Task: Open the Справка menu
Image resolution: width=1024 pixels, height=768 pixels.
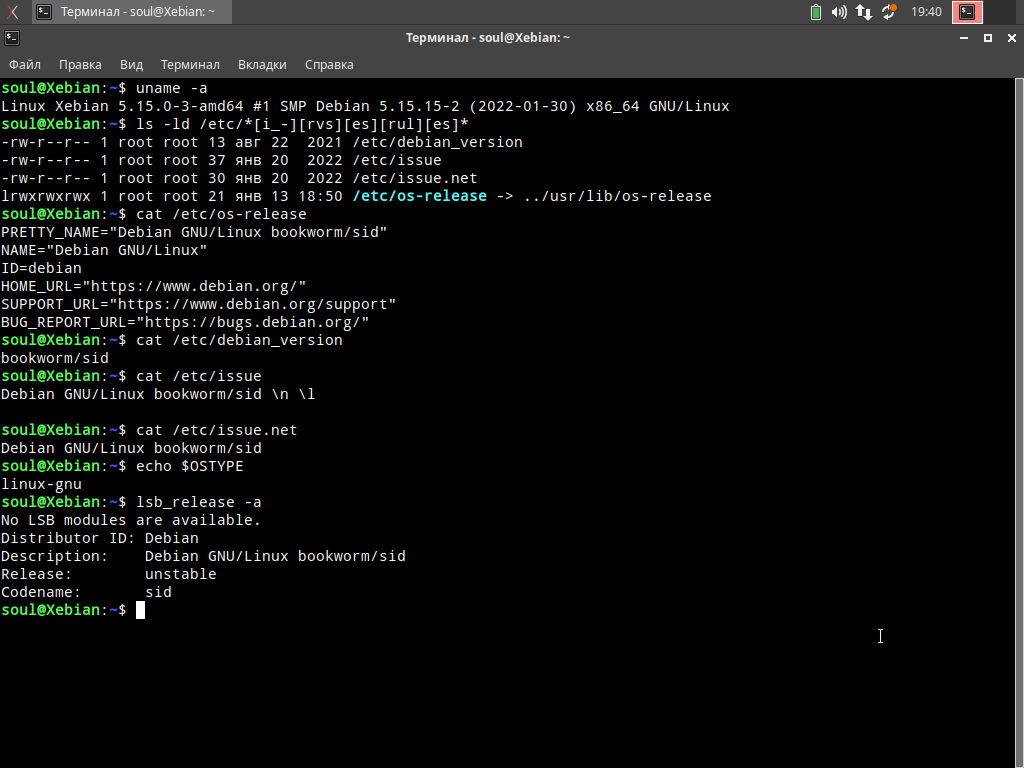Action: tap(329, 65)
